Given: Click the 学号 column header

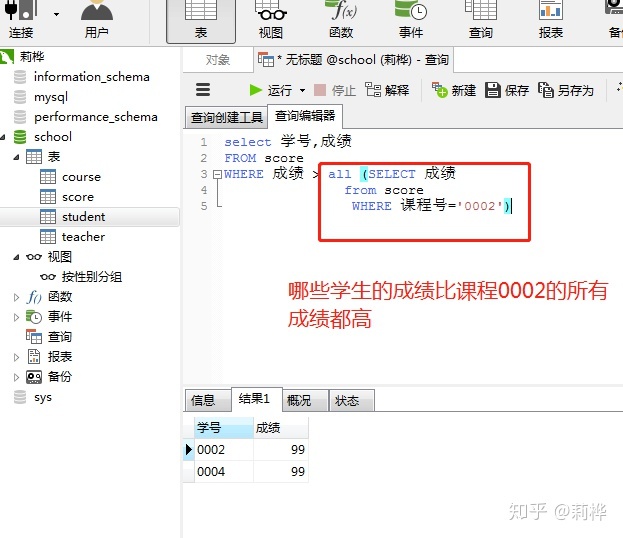Looking at the screenshot, I should pos(224,428).
